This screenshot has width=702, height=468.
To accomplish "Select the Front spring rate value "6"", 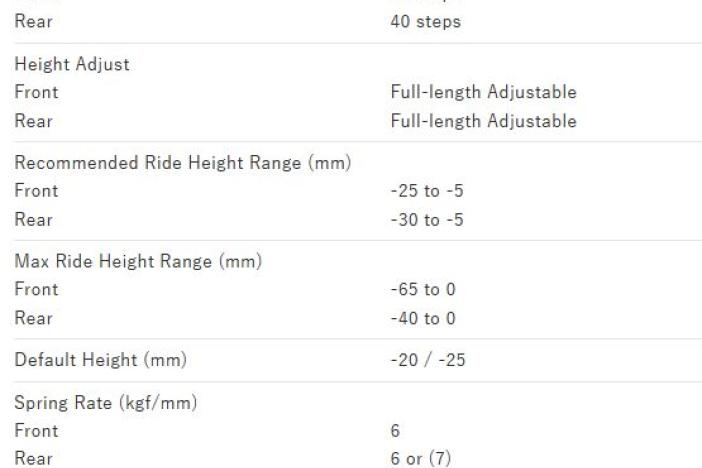I will [x=396, y=431].
